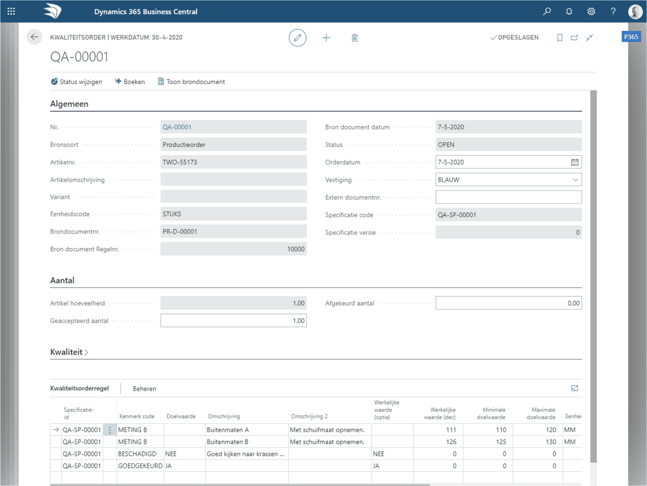Click the Bron document datum value
This screenshot has height=486, width=647.
[x=509, y=127]
